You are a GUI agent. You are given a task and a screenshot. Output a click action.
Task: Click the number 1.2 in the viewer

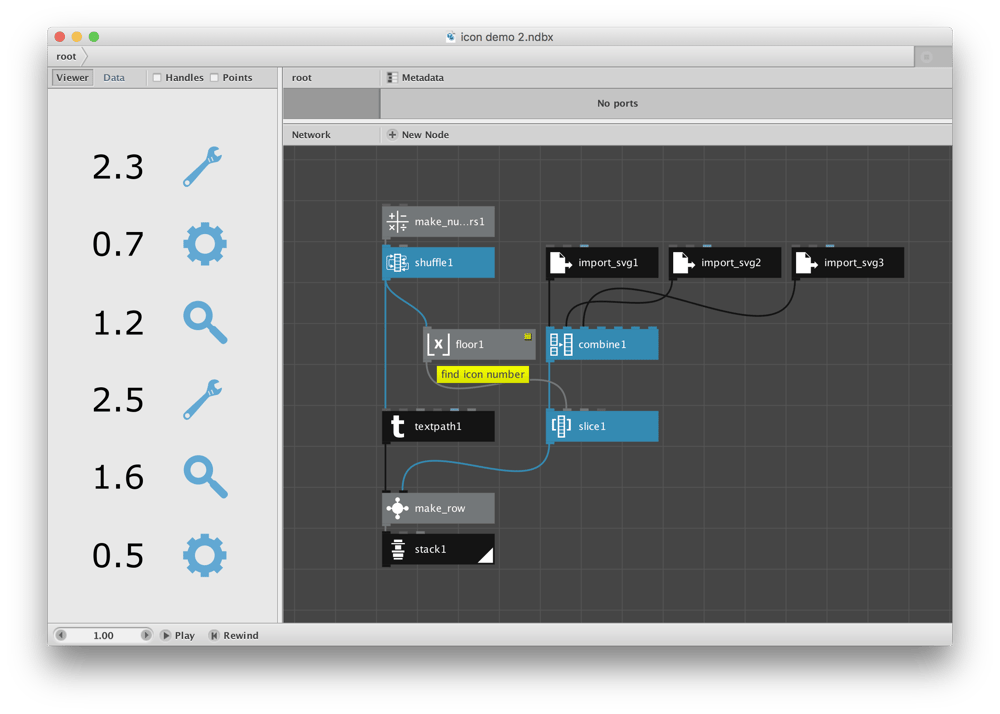[118, 323]
